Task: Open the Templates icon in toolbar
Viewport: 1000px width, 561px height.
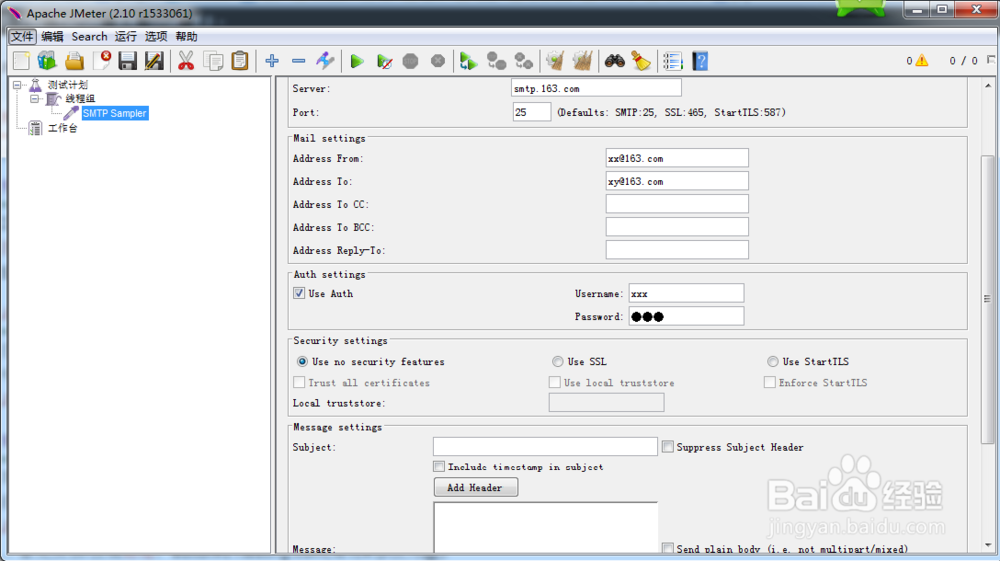Action: (47, 61)
